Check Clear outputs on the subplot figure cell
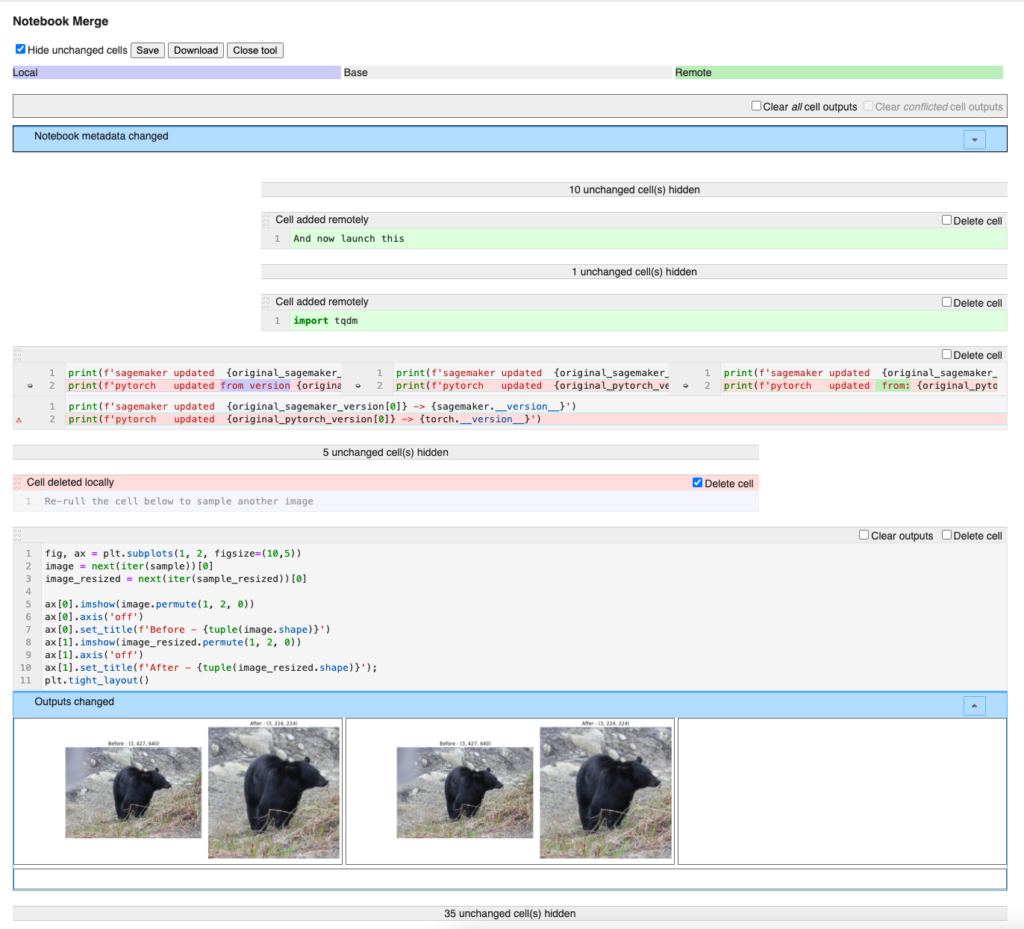Screen dimensions: 1024x929 pos(864,535)
